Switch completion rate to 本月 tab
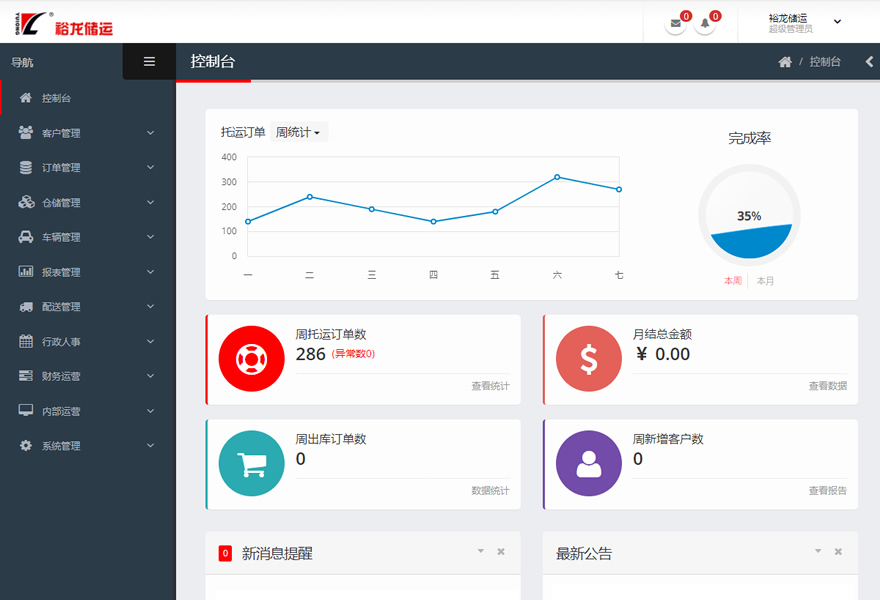This screenshot has width=880, height=600. [x=765, y=281]
